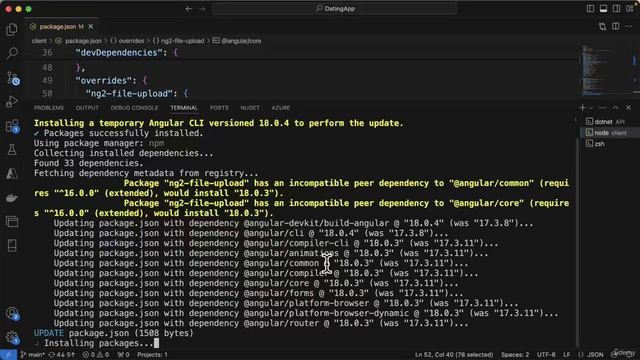Screen dimensions: 640x360
Task: Select the Terminal panel tab
Action: (x=184, y=108)
